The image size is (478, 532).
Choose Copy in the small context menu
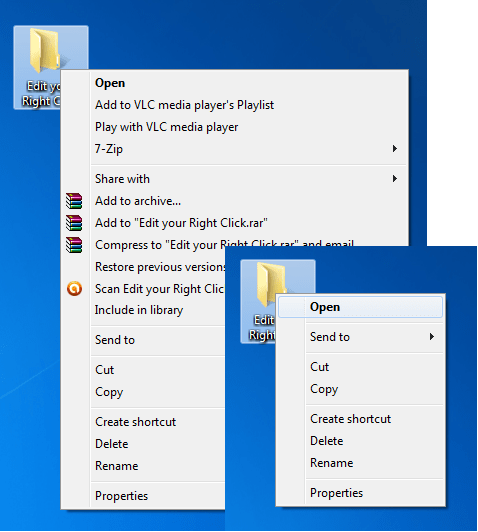pyautogui.click(x=324, y=389)
